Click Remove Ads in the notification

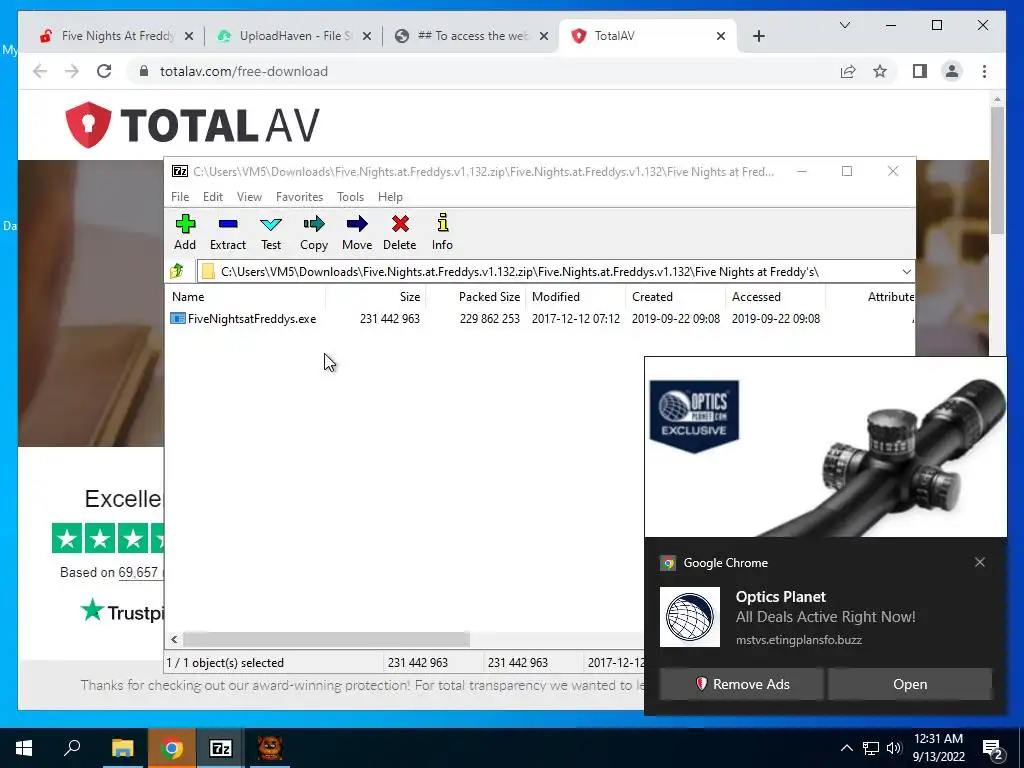click(x=741, y=684)
